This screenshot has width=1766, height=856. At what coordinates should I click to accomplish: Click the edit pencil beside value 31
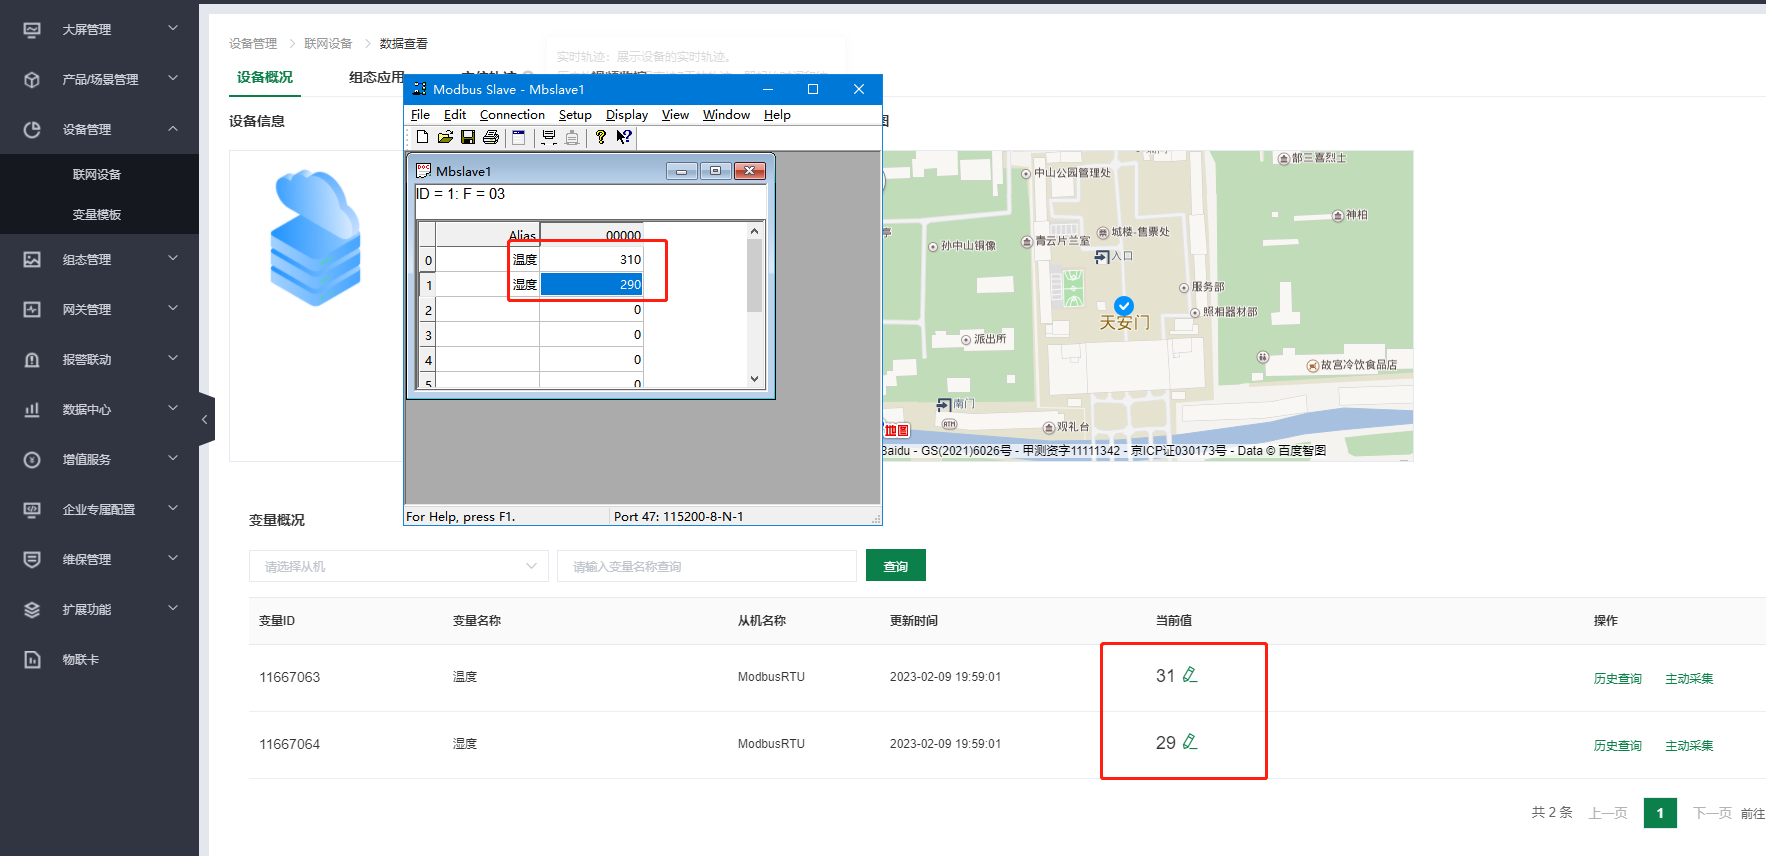[1190, 675]
